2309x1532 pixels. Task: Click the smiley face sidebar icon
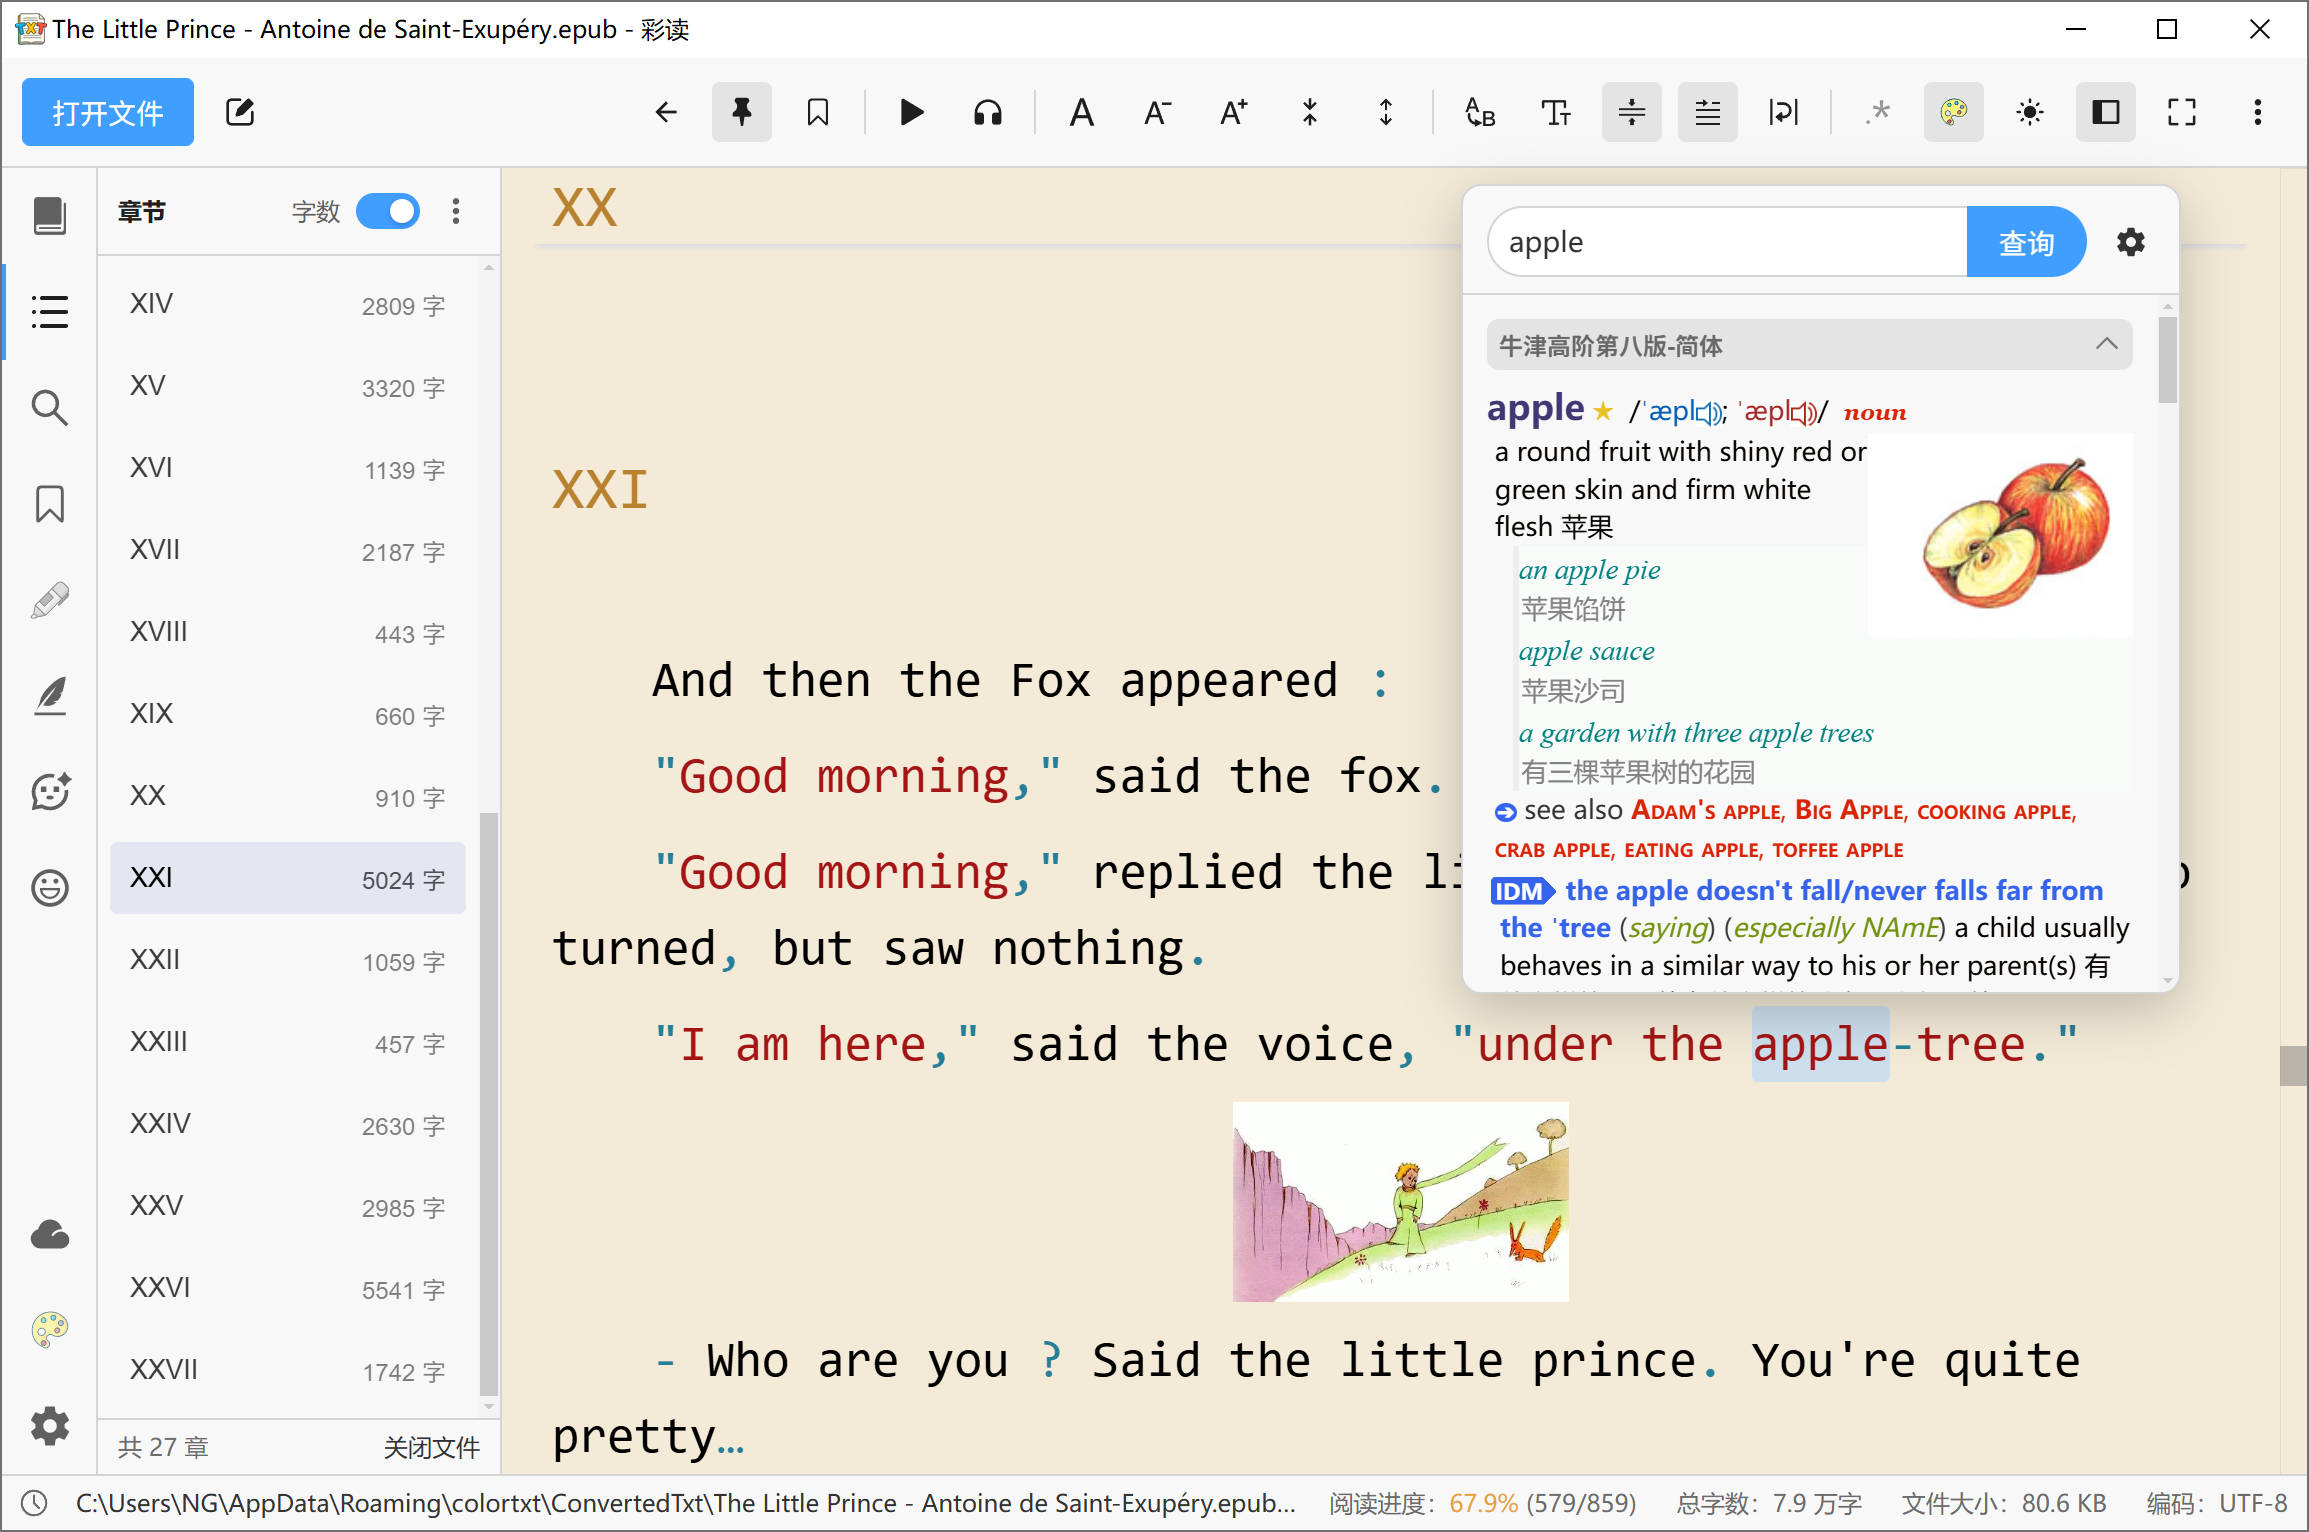click(x=49, y=888)
